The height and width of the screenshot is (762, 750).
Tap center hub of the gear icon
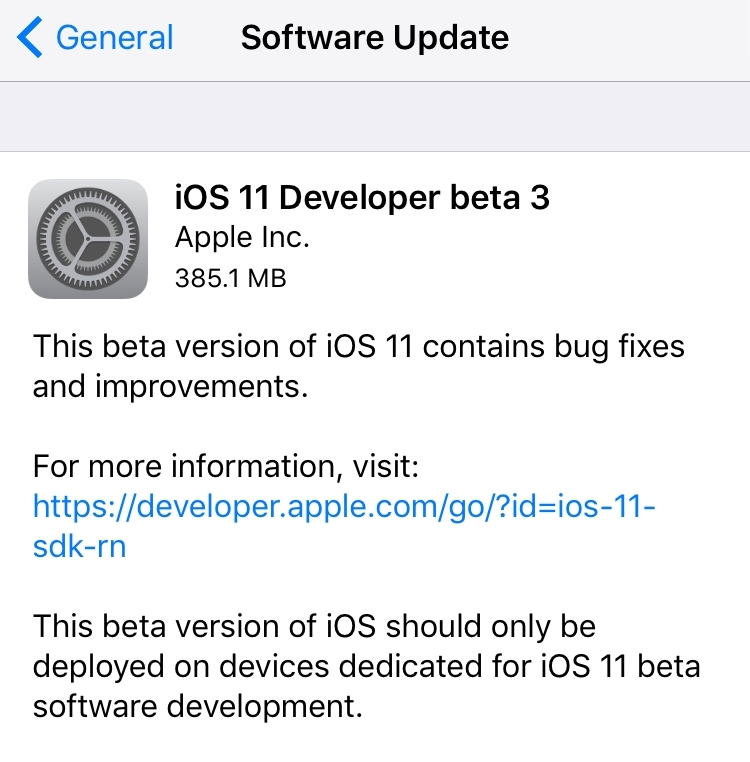tap(88, 239)
